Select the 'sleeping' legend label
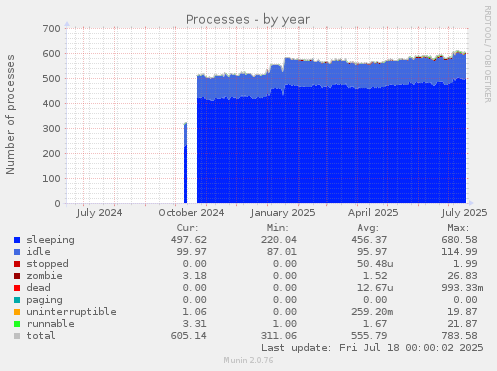The image size is (497, 371). point(50,240)
